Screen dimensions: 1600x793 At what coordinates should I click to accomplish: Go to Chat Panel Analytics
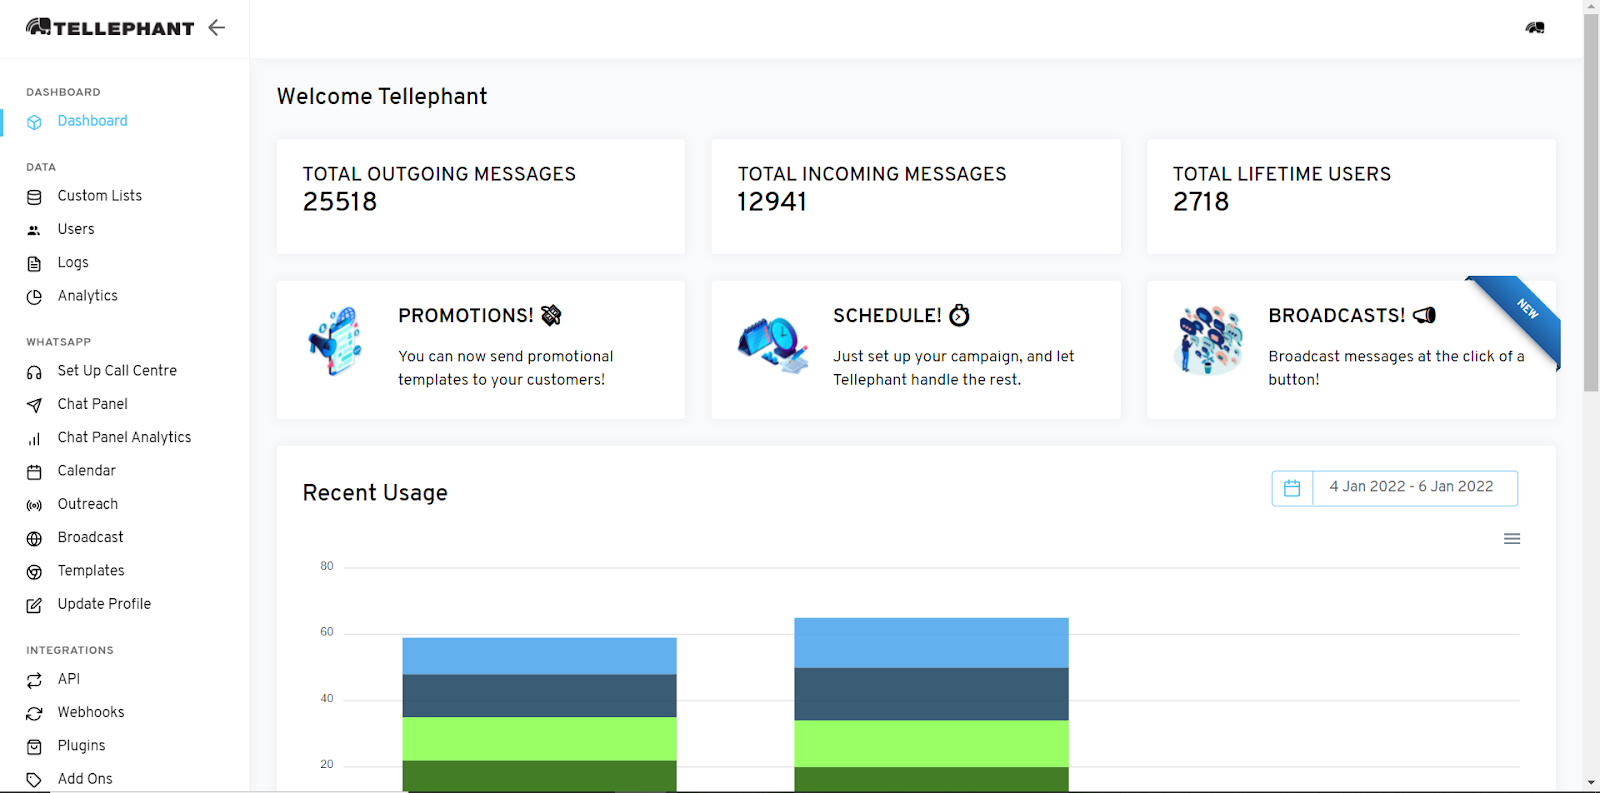[x=124, y=437]
